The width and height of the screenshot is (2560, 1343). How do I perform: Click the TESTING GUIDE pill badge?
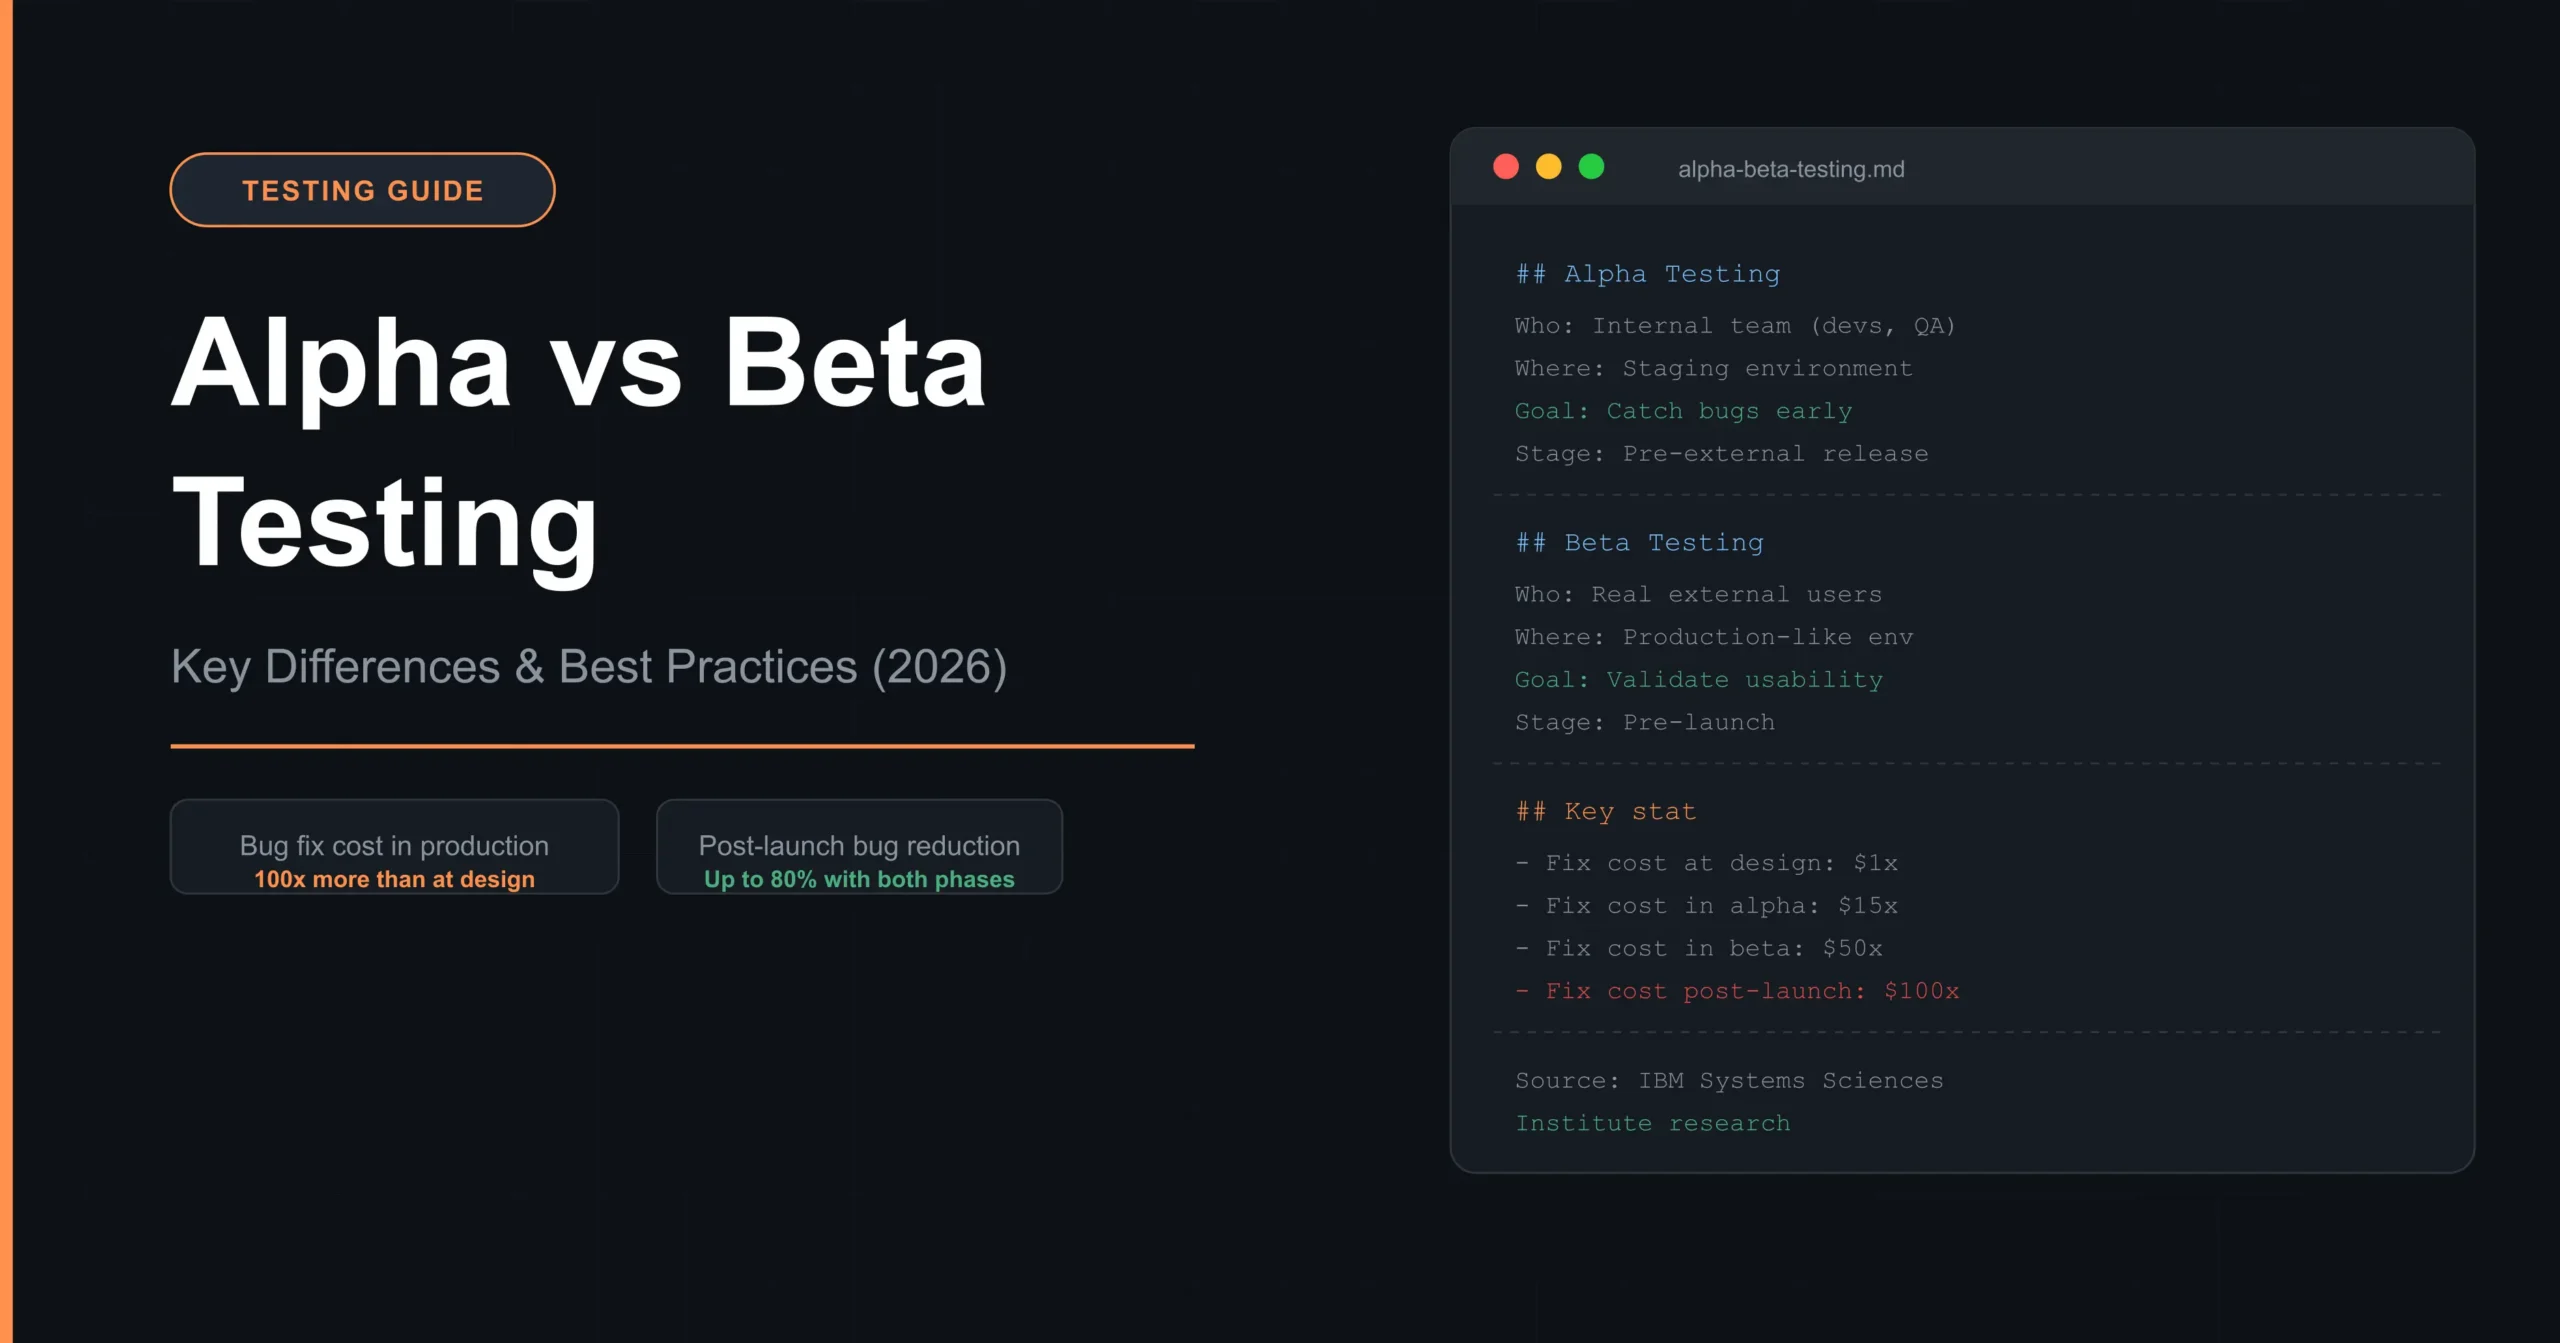(362, 190)
